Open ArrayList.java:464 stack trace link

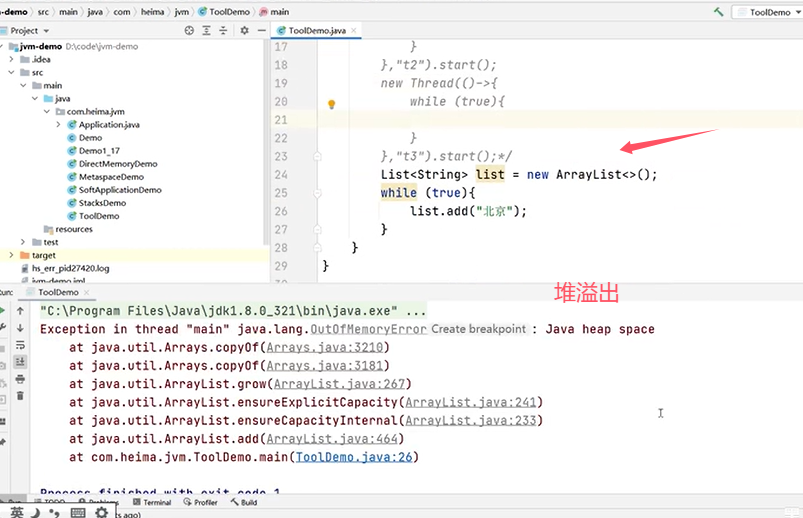(332, 439)
